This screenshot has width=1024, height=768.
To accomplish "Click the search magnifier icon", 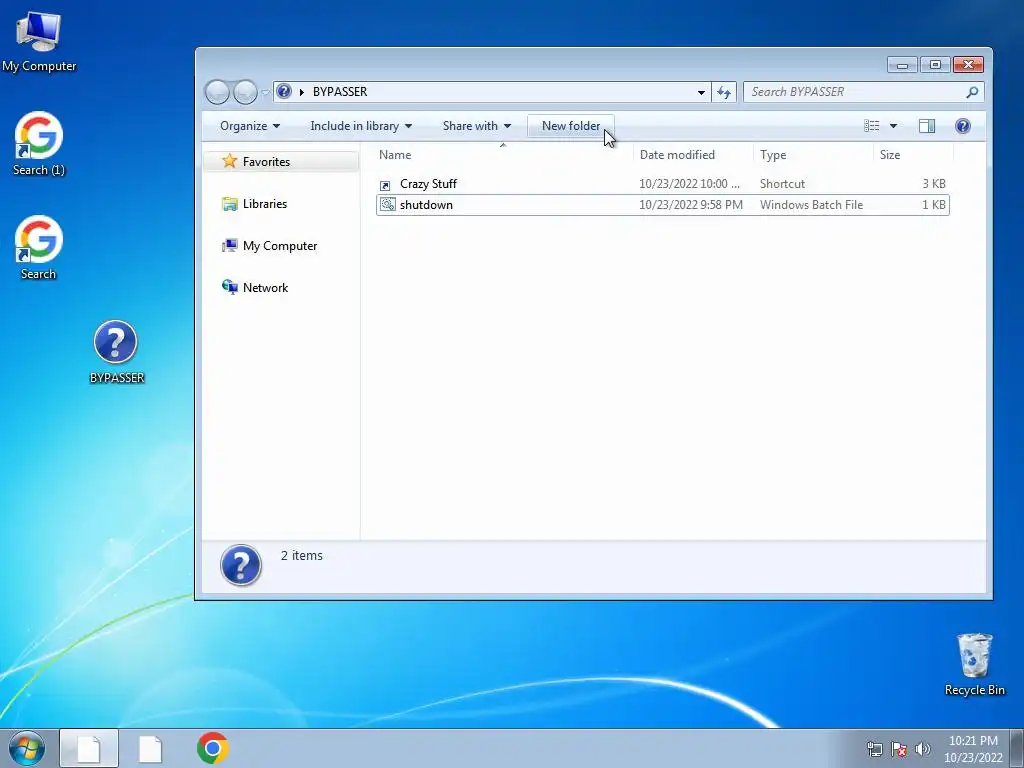I will tap(972, 92).
